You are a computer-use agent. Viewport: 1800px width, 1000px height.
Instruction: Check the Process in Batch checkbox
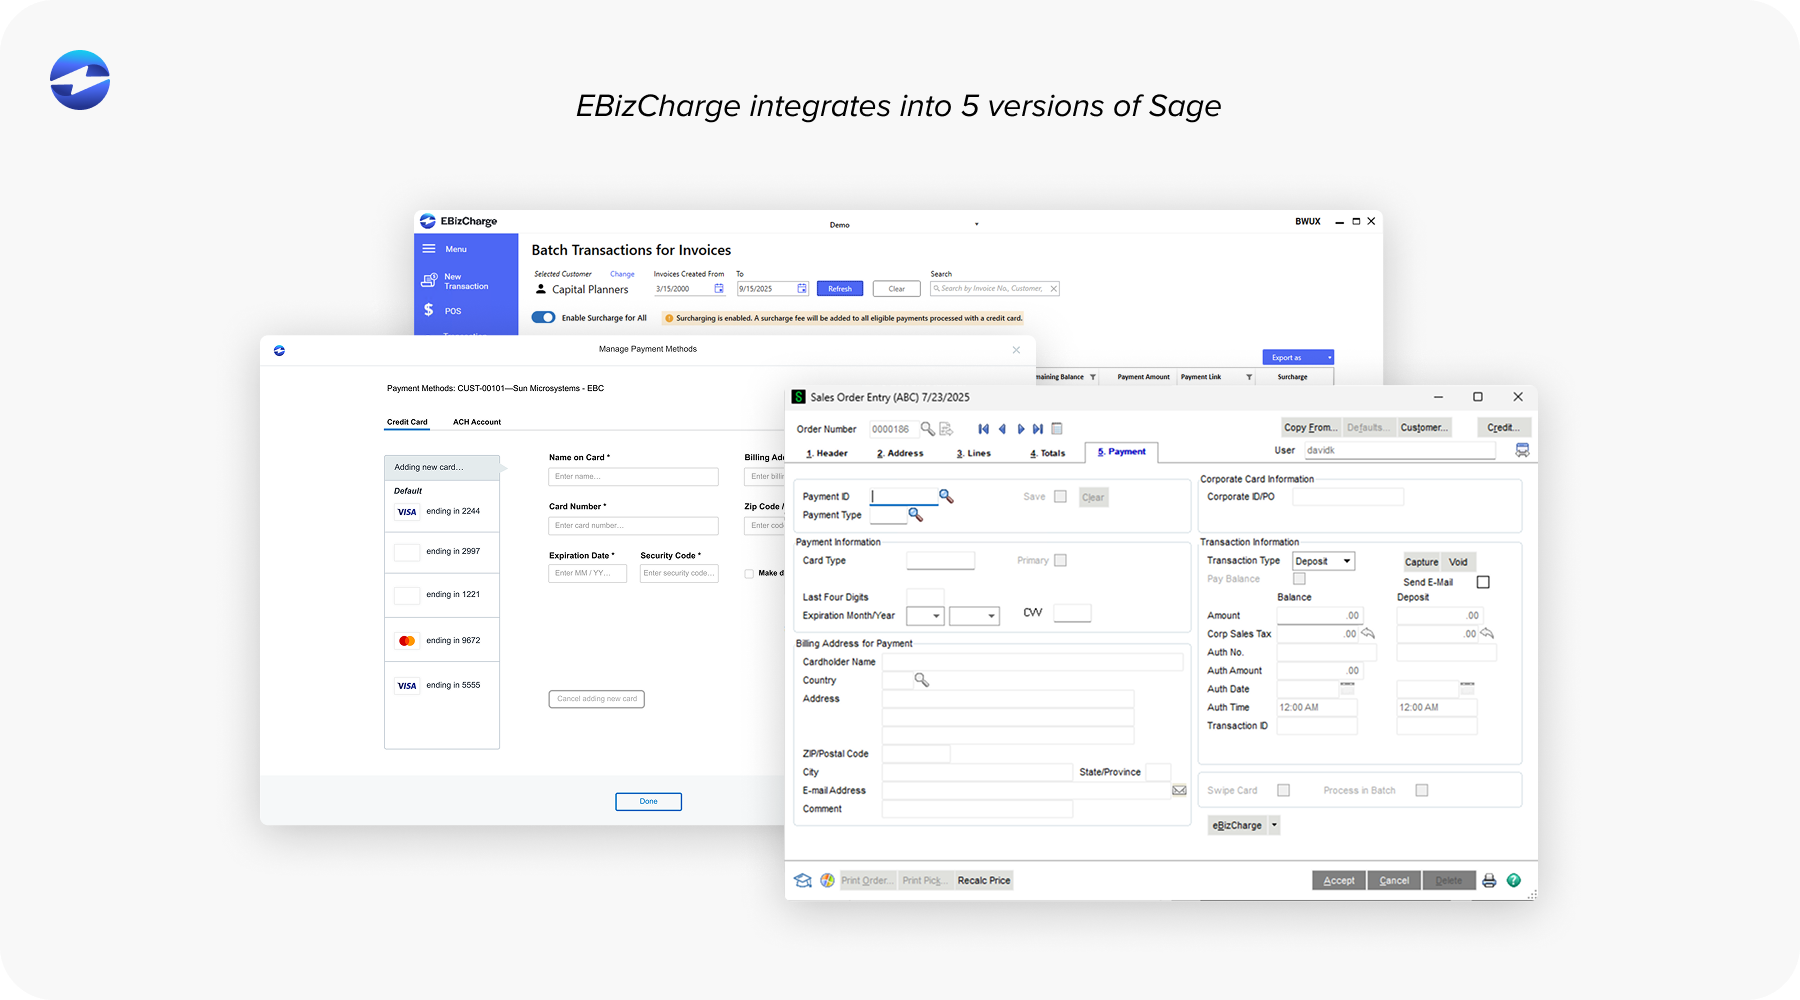tap(1421, 789)
